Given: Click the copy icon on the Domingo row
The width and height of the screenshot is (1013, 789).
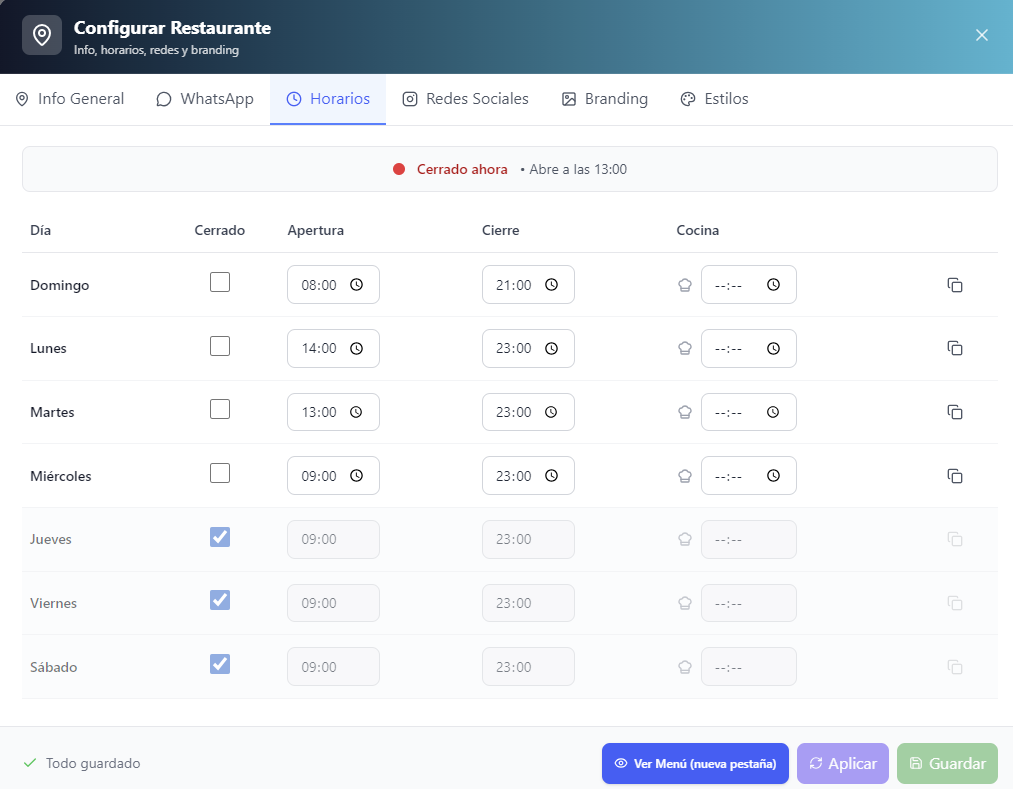Looking at the screenshot, I should click(955, 285).
